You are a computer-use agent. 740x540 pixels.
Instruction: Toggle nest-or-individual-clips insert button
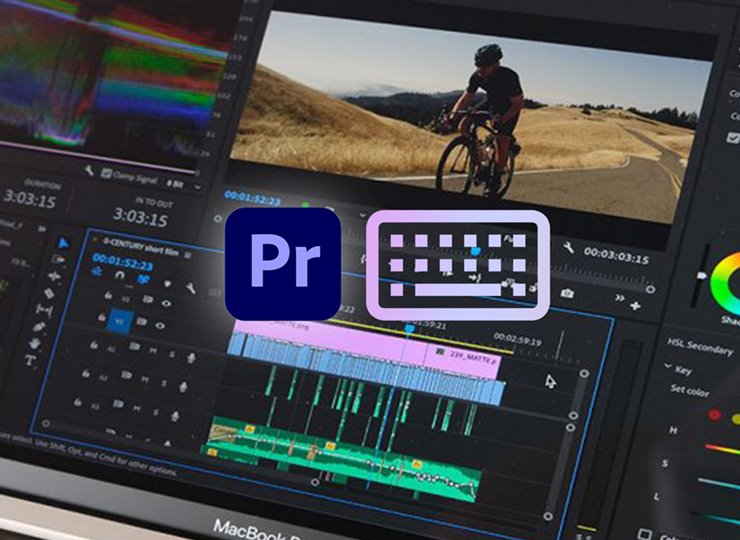pos(97,271)
